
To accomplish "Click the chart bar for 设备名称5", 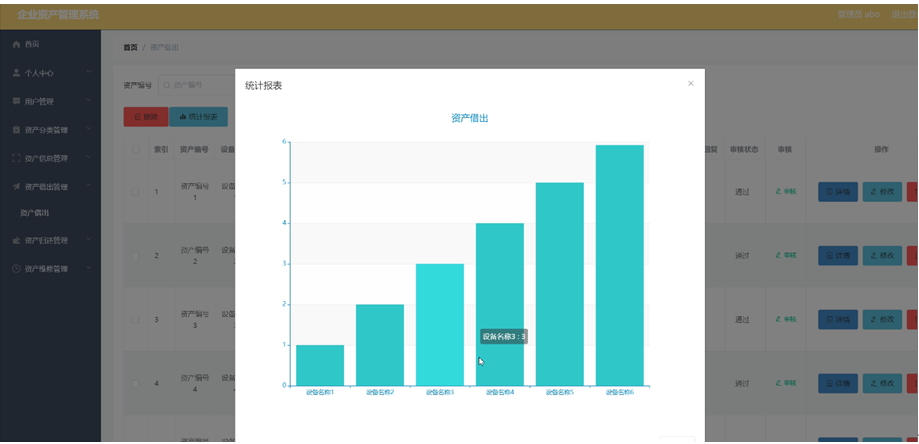I will tap(560, 284).
